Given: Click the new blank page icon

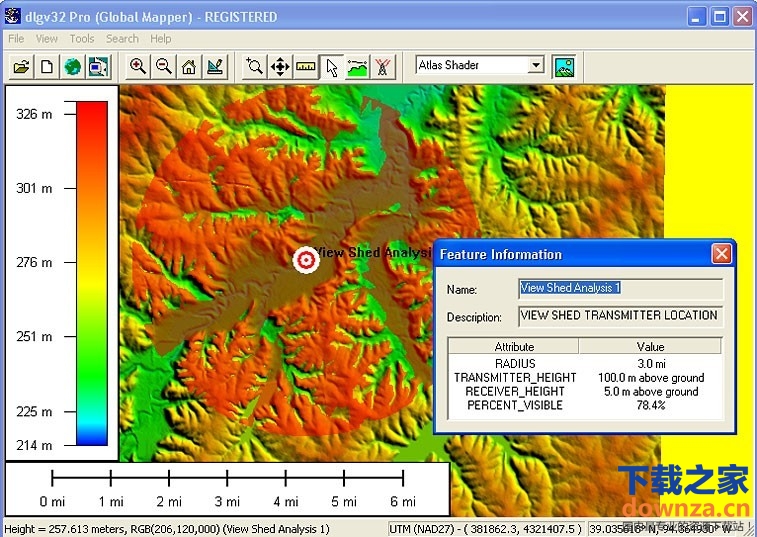Looking at the screenshot, I should pos(46,67).
